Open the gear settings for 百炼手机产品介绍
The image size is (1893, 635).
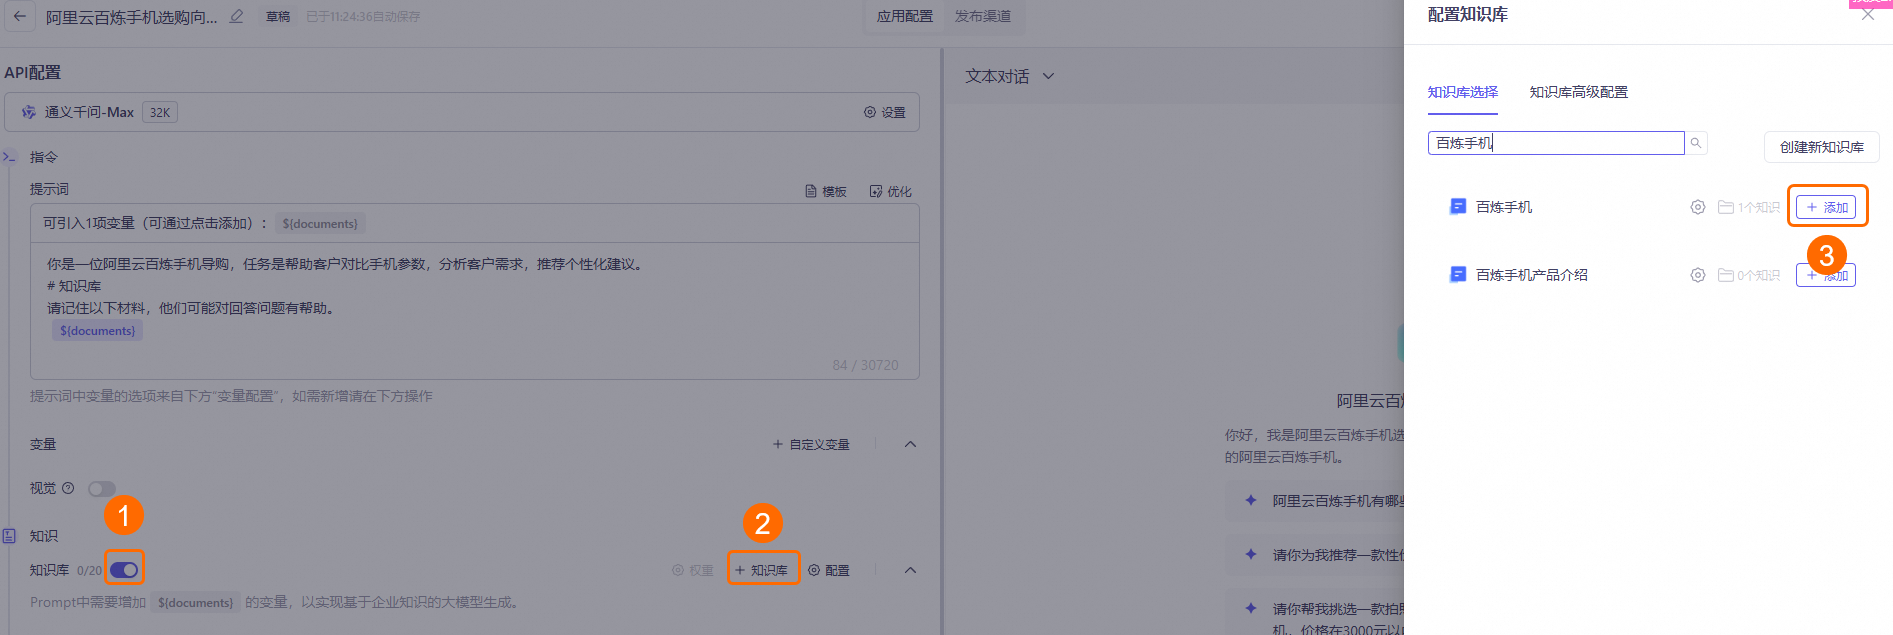1697,275
